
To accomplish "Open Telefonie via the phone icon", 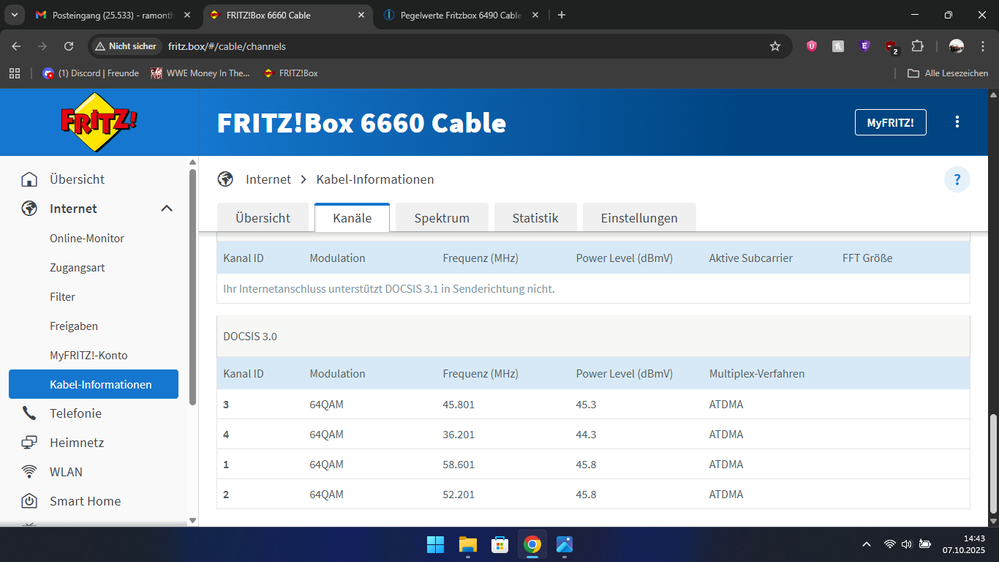I will click(29, 413).
